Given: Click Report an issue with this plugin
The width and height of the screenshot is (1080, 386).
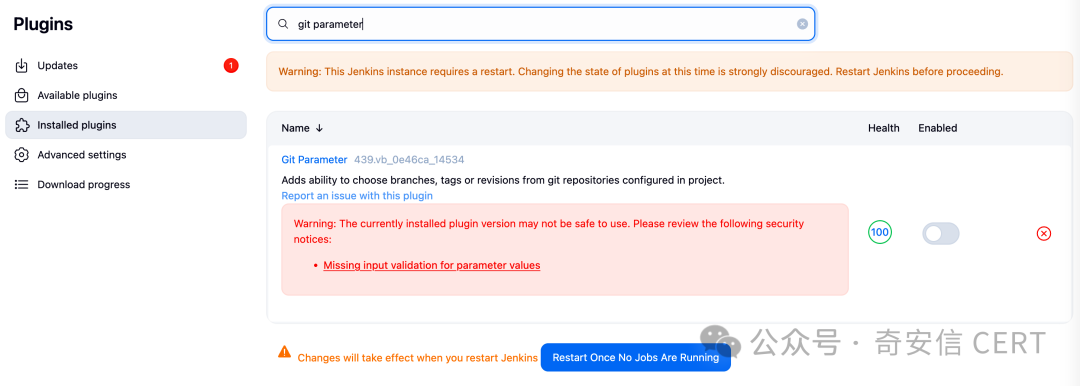Looking at the screenshot, I should pos(357,195).
